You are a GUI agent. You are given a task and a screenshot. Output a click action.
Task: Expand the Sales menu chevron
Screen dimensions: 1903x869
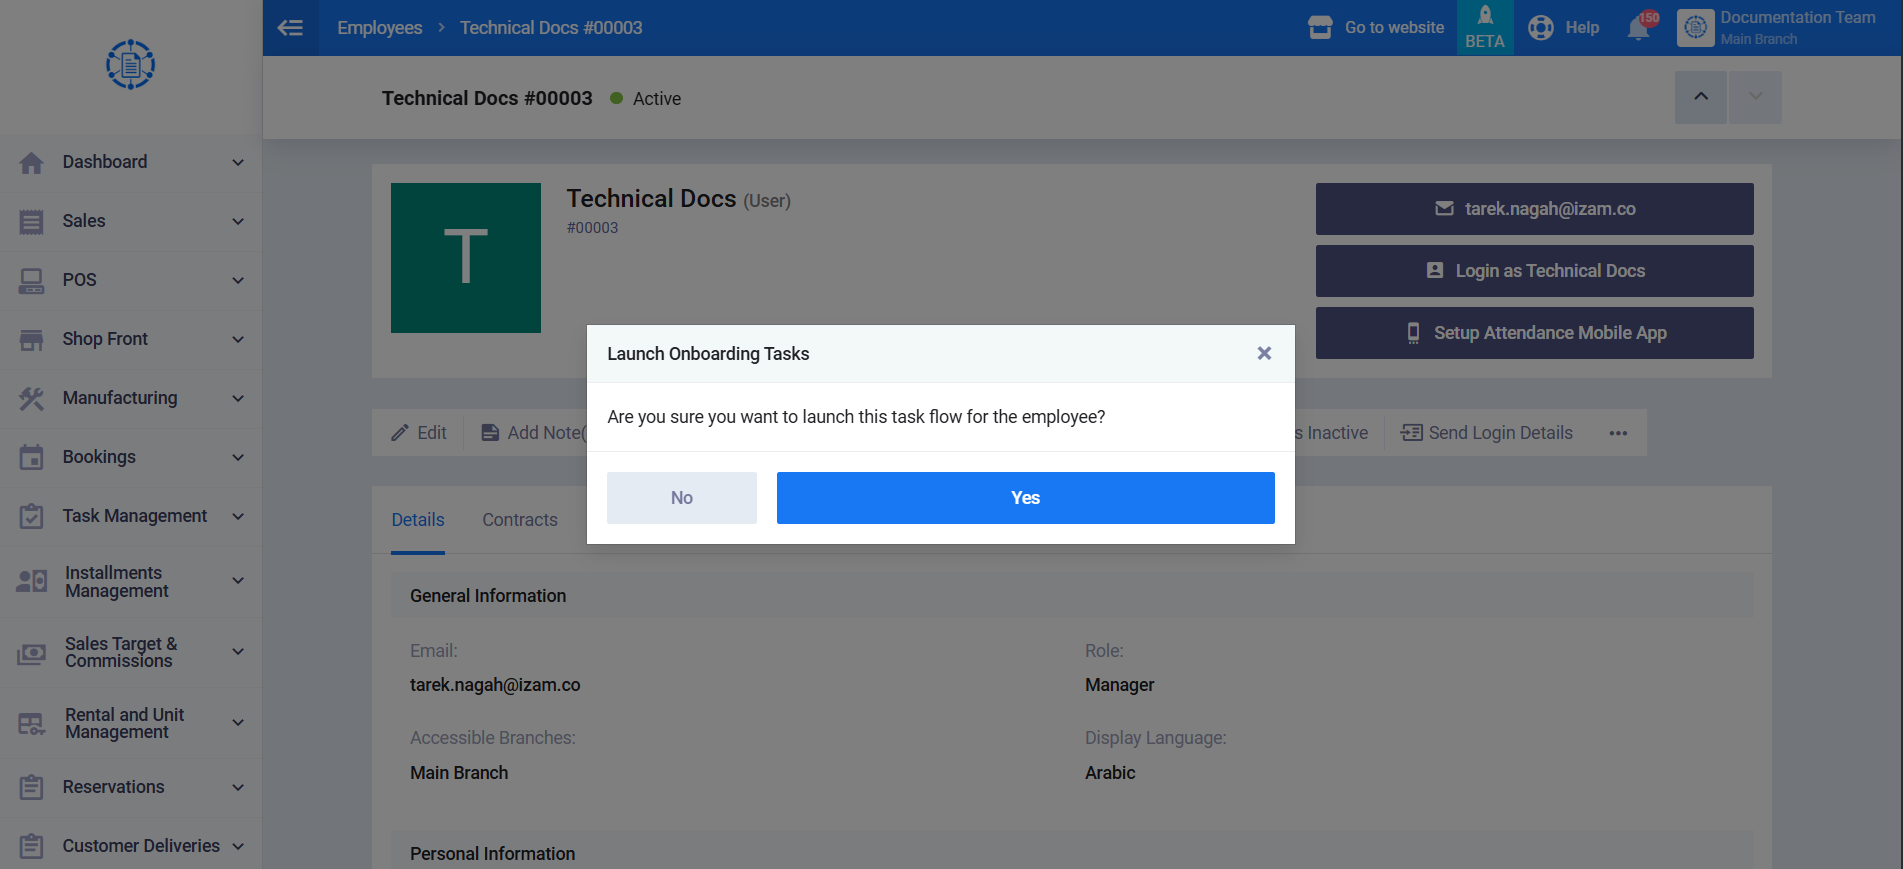(x=238, y=221)
